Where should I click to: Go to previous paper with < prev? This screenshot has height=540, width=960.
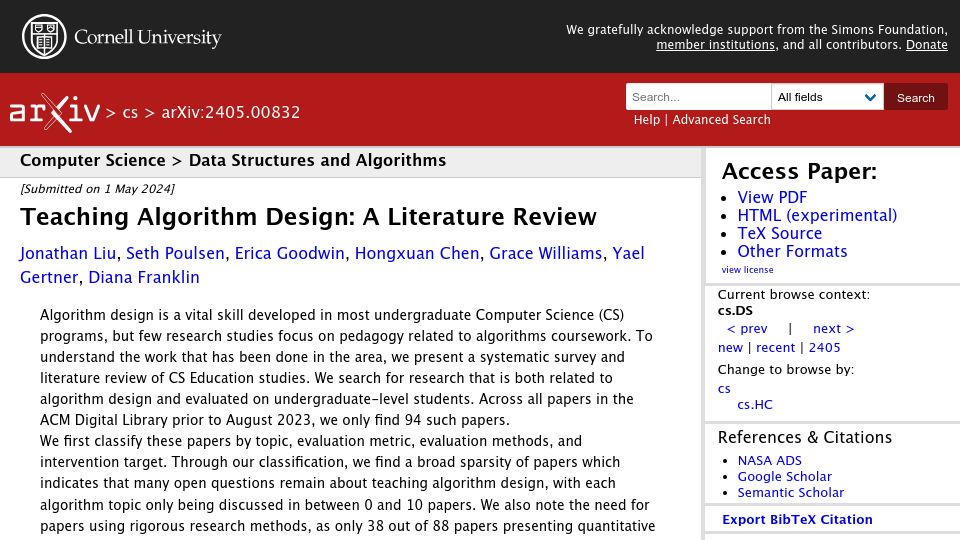(x=747, y=329)
